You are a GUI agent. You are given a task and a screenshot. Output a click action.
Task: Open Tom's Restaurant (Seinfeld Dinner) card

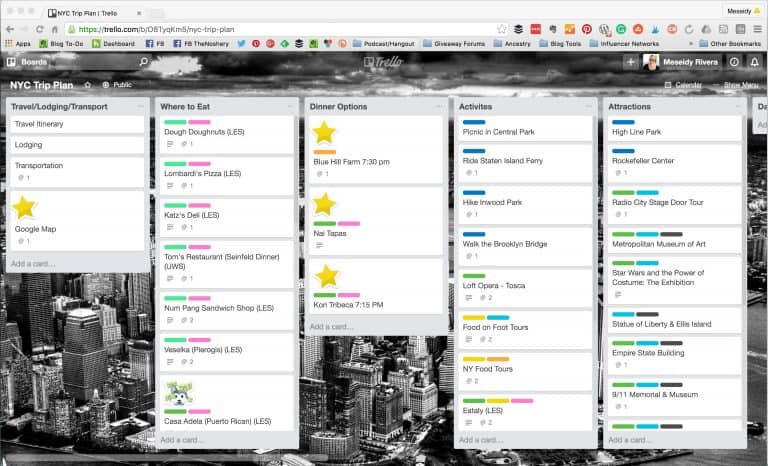(227, 264)
